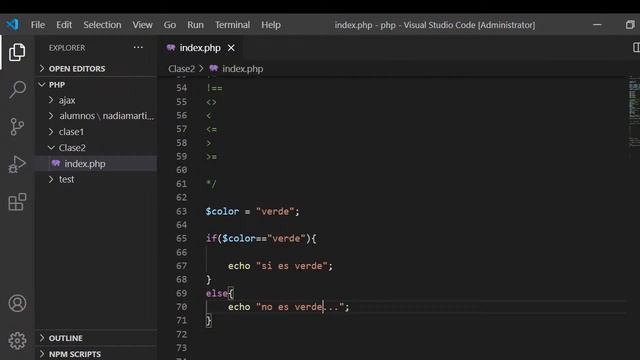The image size is (640, 360).
Task: Restore down the VS Code window
Action: pyautogui.click(x=630, y=24)
